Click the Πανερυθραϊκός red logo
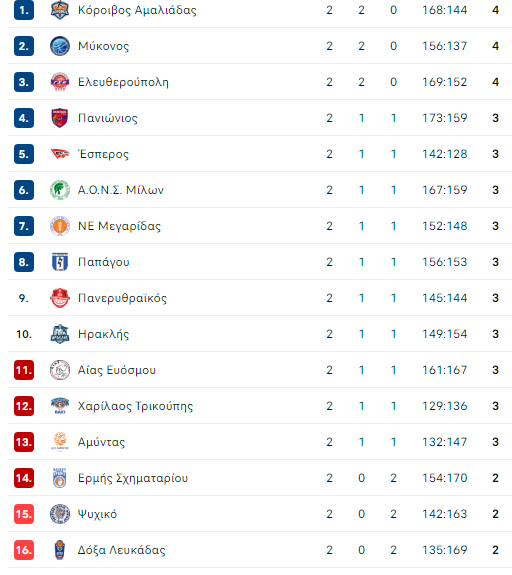Viewport: 512px width, 575px height. click(x=60, y=298)
